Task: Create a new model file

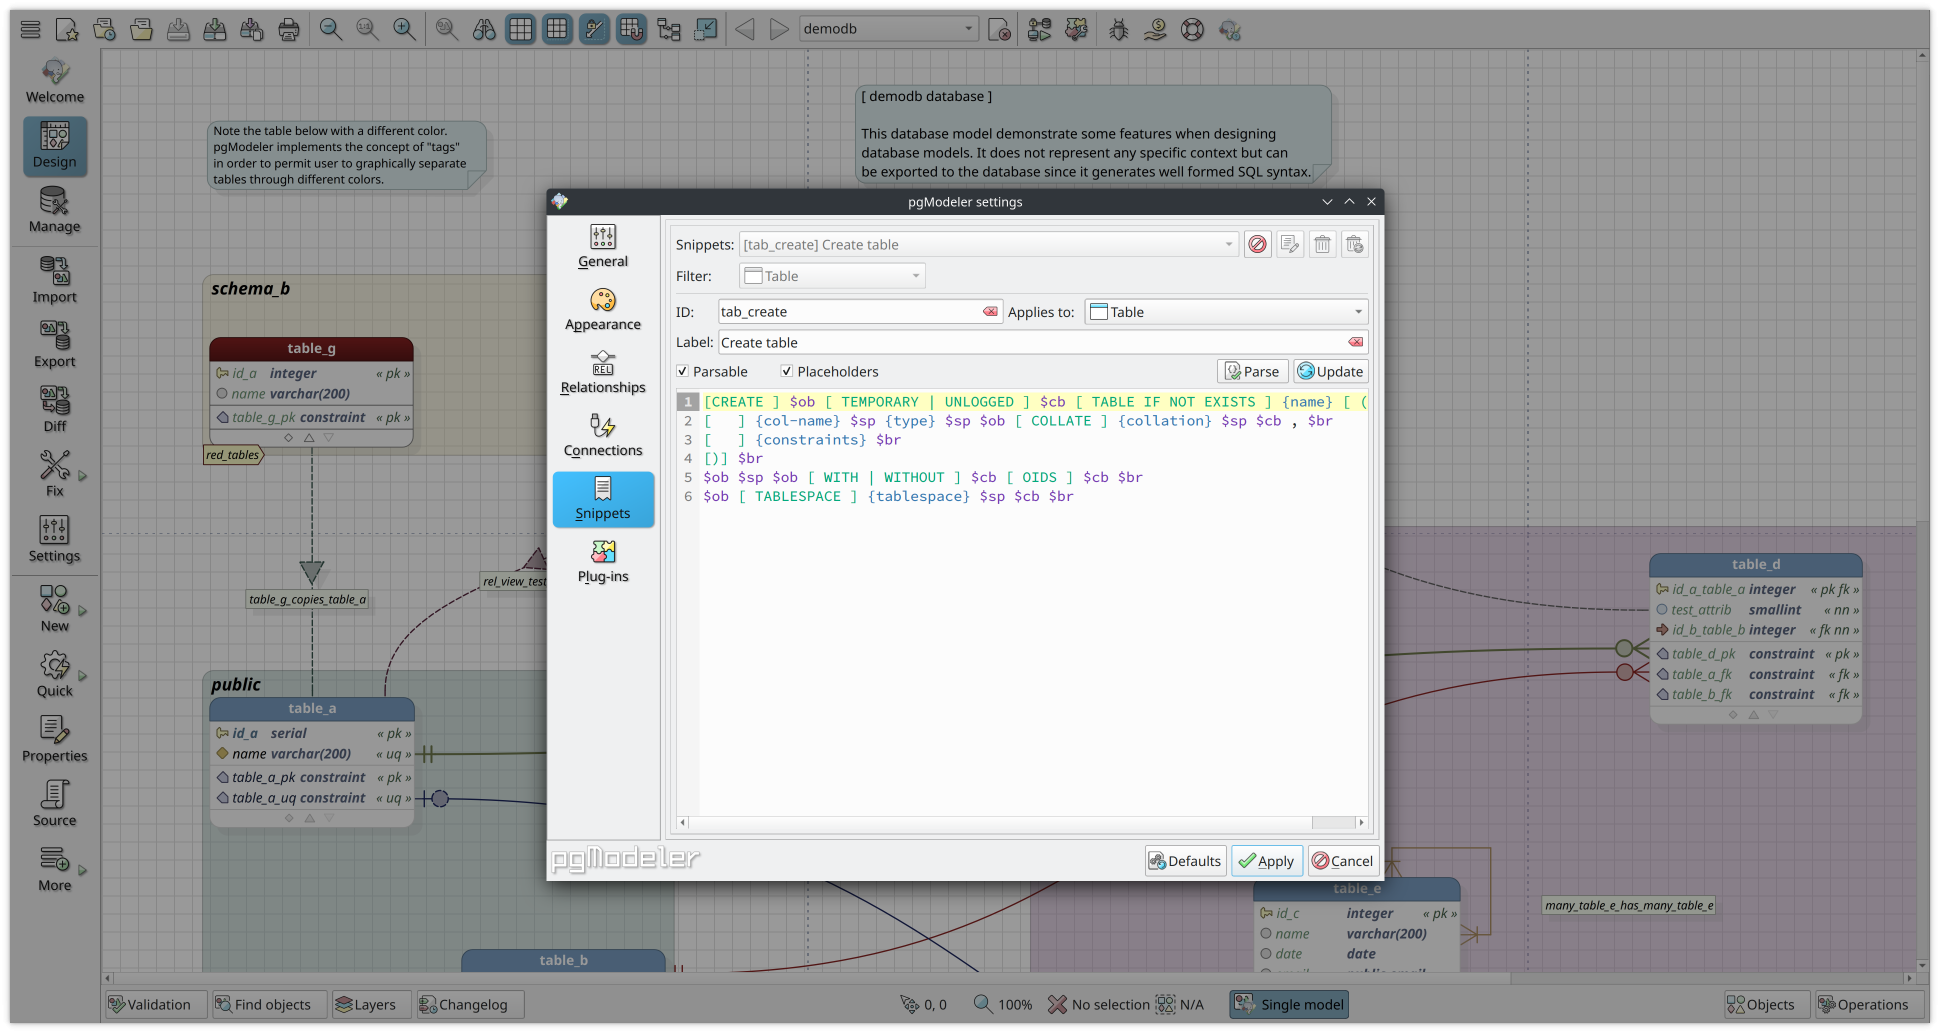Action: pos(67,29)
